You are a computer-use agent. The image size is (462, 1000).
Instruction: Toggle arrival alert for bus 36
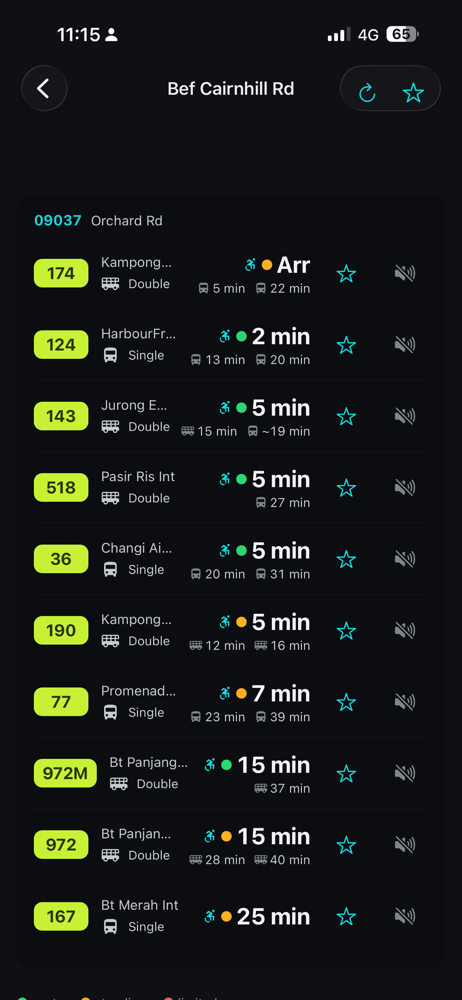coord(405,559)
